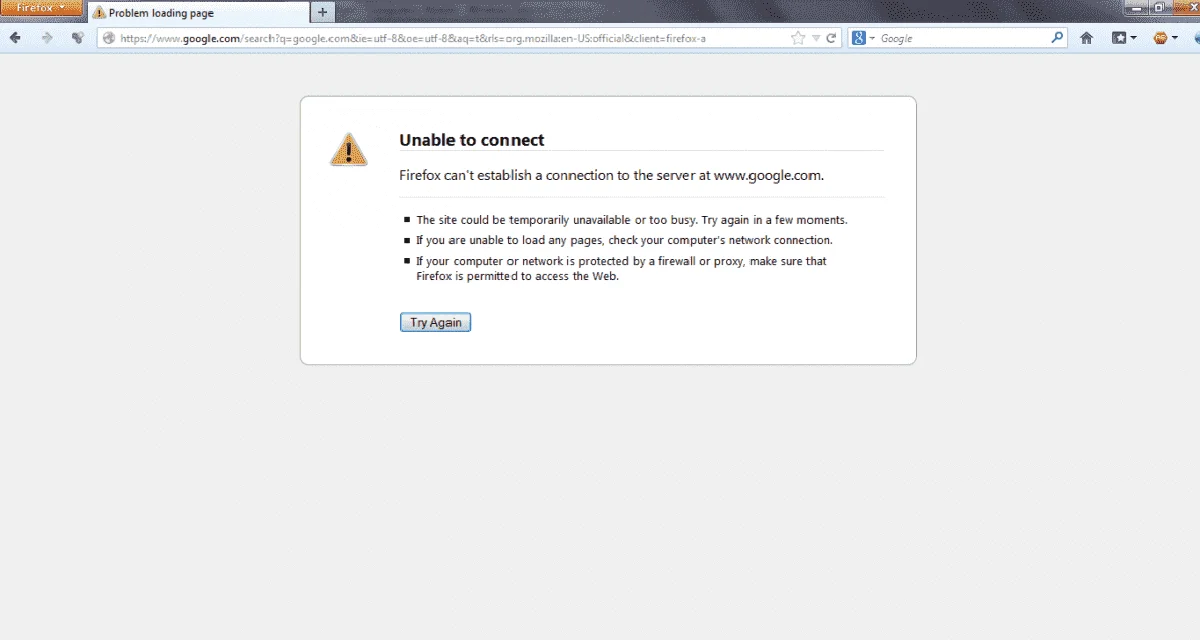
Task: Restore down the Firefox window
Action: point(1158,7)
